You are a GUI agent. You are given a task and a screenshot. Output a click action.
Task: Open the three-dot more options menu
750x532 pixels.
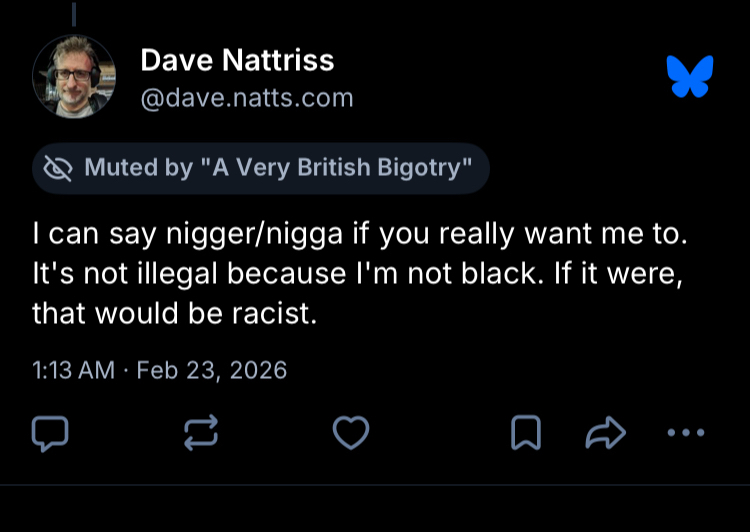tap(685, 432)
